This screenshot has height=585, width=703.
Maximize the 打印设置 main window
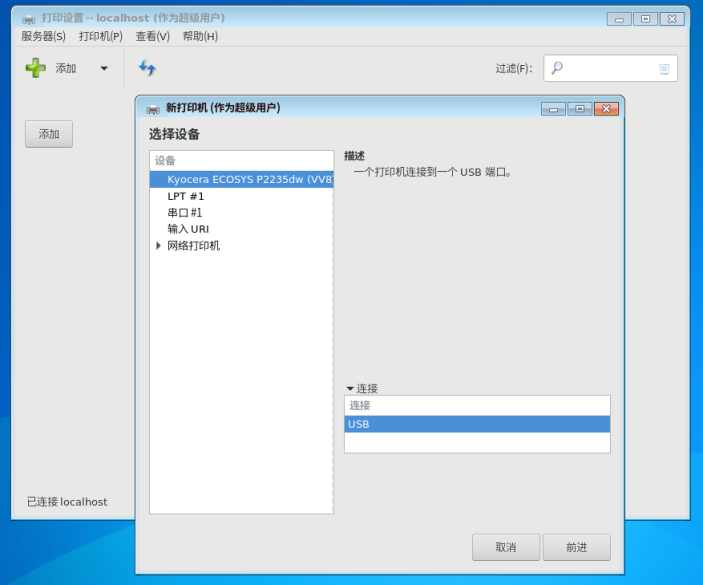click(x=645, y=19)
